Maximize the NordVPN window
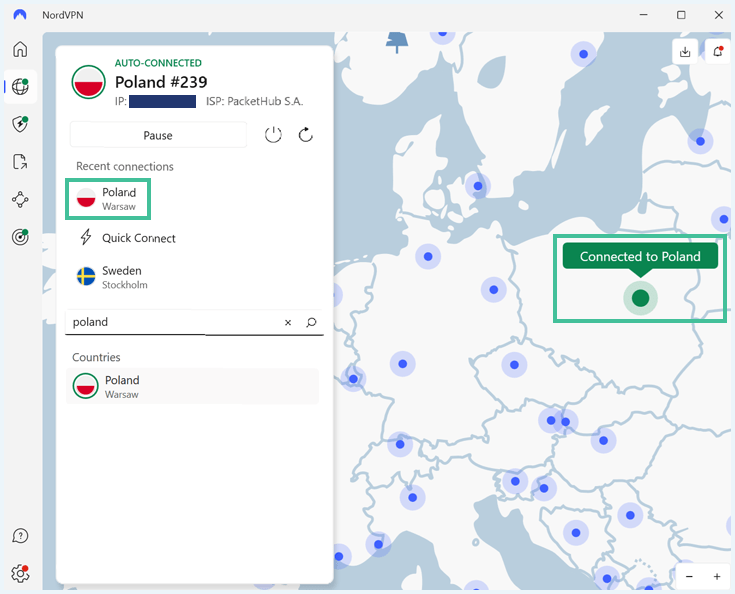735x594 pixels. tap(681, 15)
